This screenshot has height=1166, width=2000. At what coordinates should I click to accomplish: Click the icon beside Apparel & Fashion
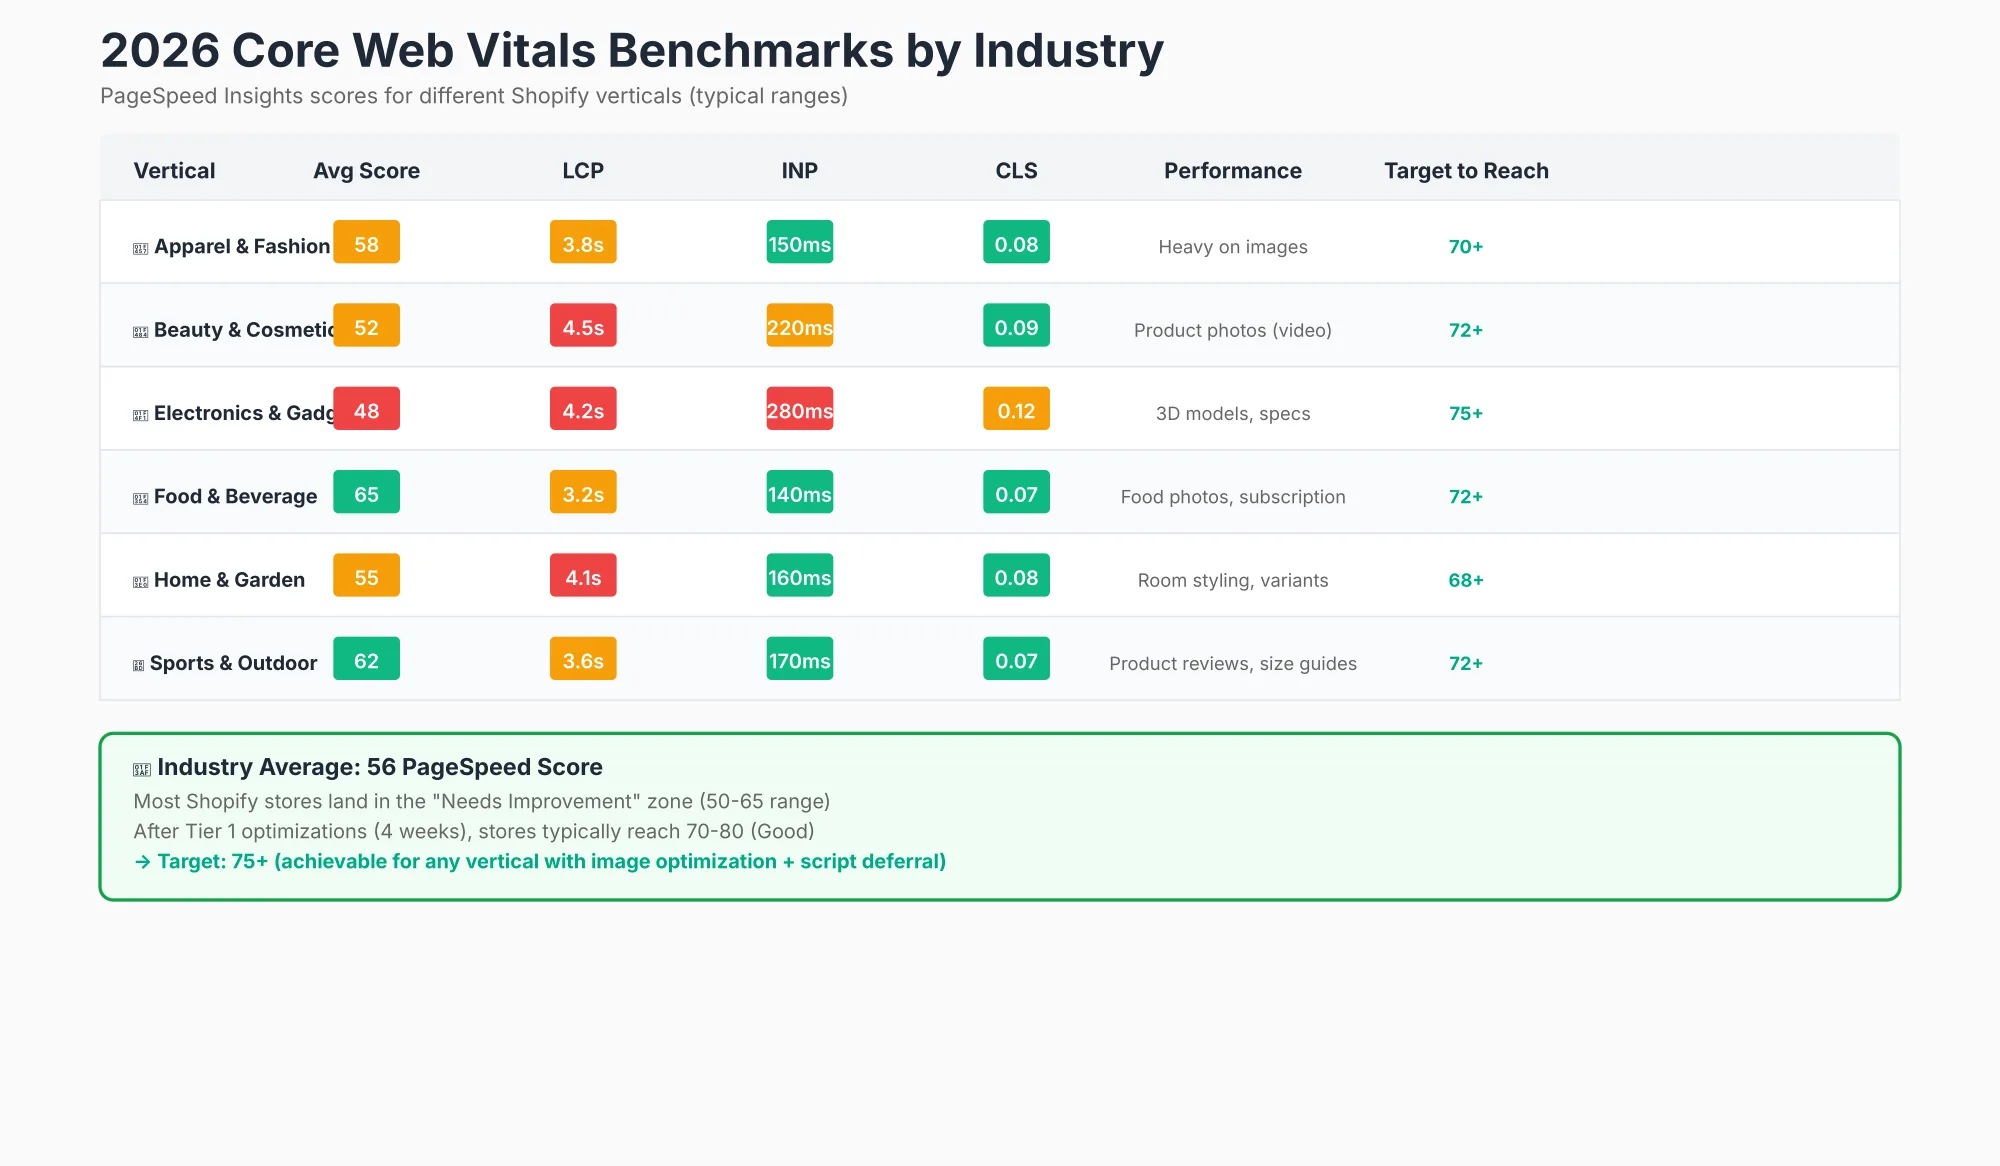click(141, 248)
